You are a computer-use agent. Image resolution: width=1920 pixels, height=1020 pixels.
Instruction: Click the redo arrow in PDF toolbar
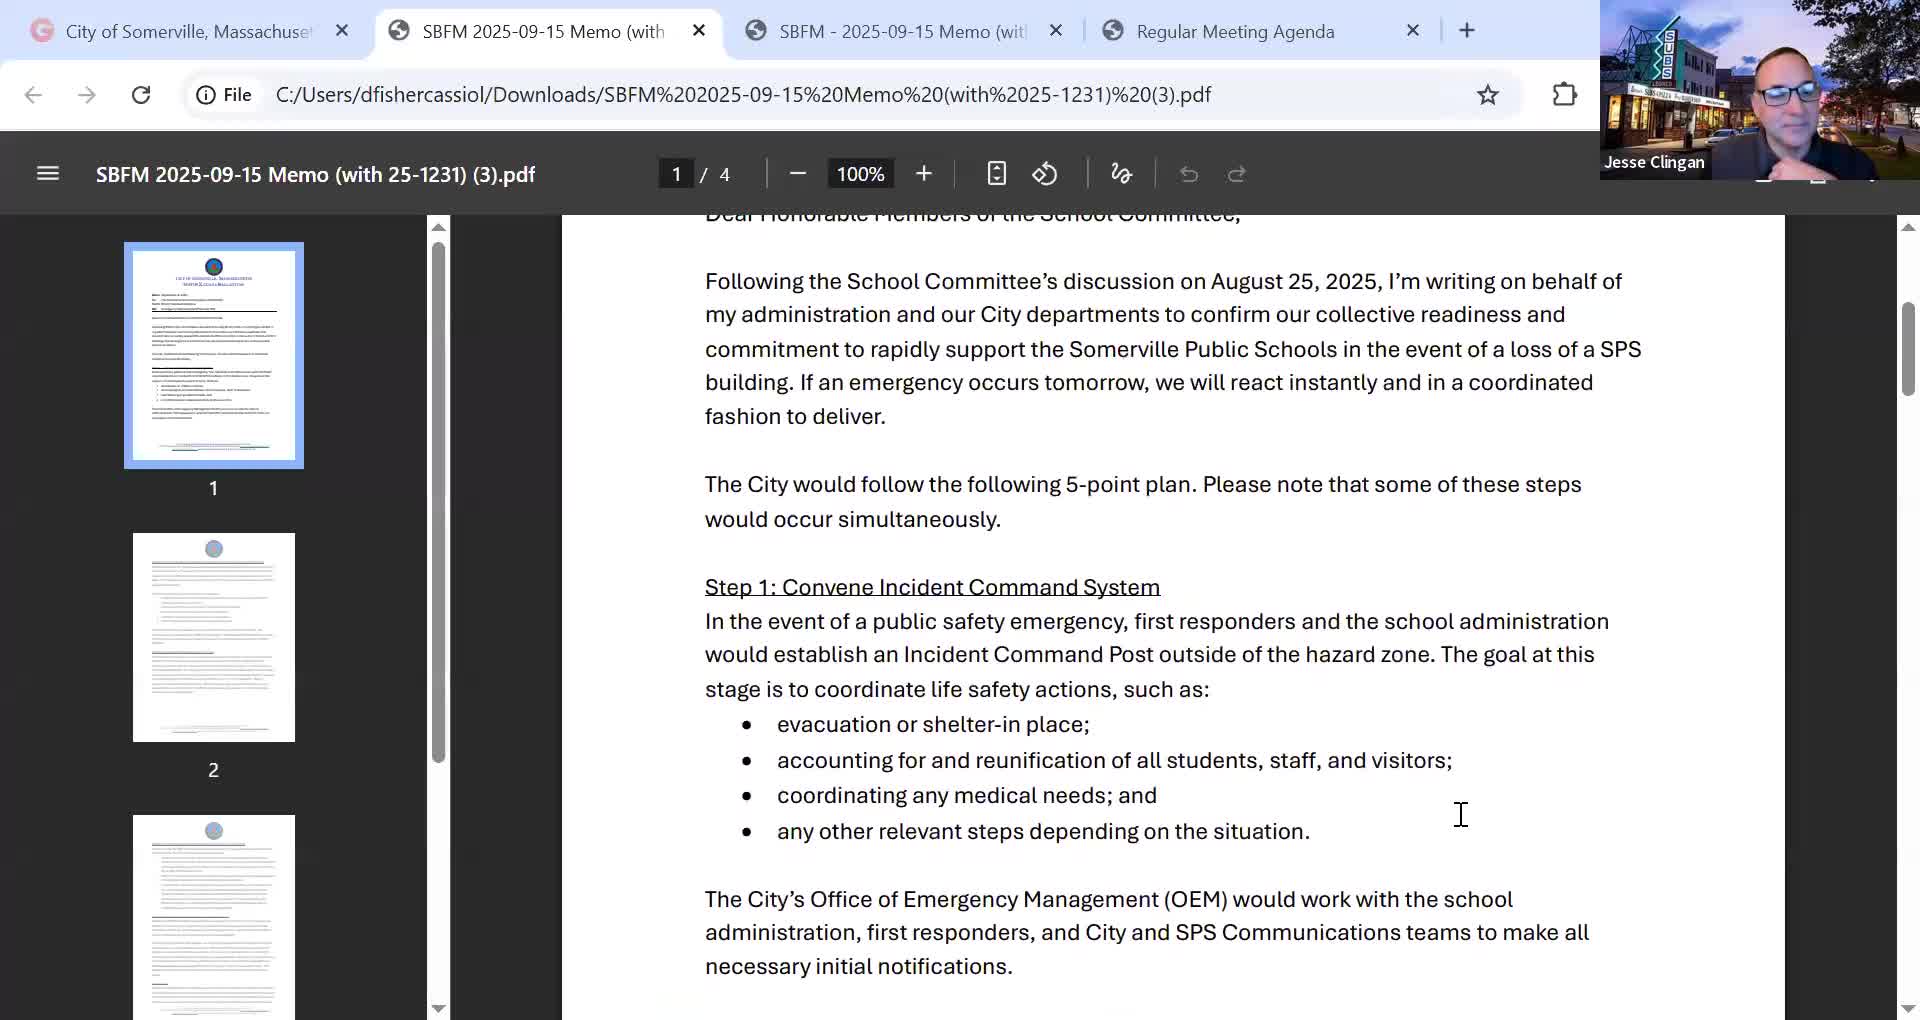tap(1237, 174)
